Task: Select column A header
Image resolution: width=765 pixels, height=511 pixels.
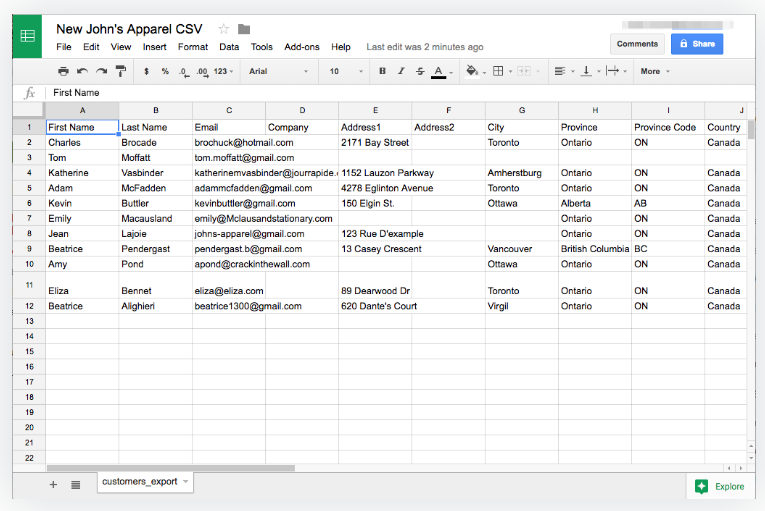Action: click(82, 110)
